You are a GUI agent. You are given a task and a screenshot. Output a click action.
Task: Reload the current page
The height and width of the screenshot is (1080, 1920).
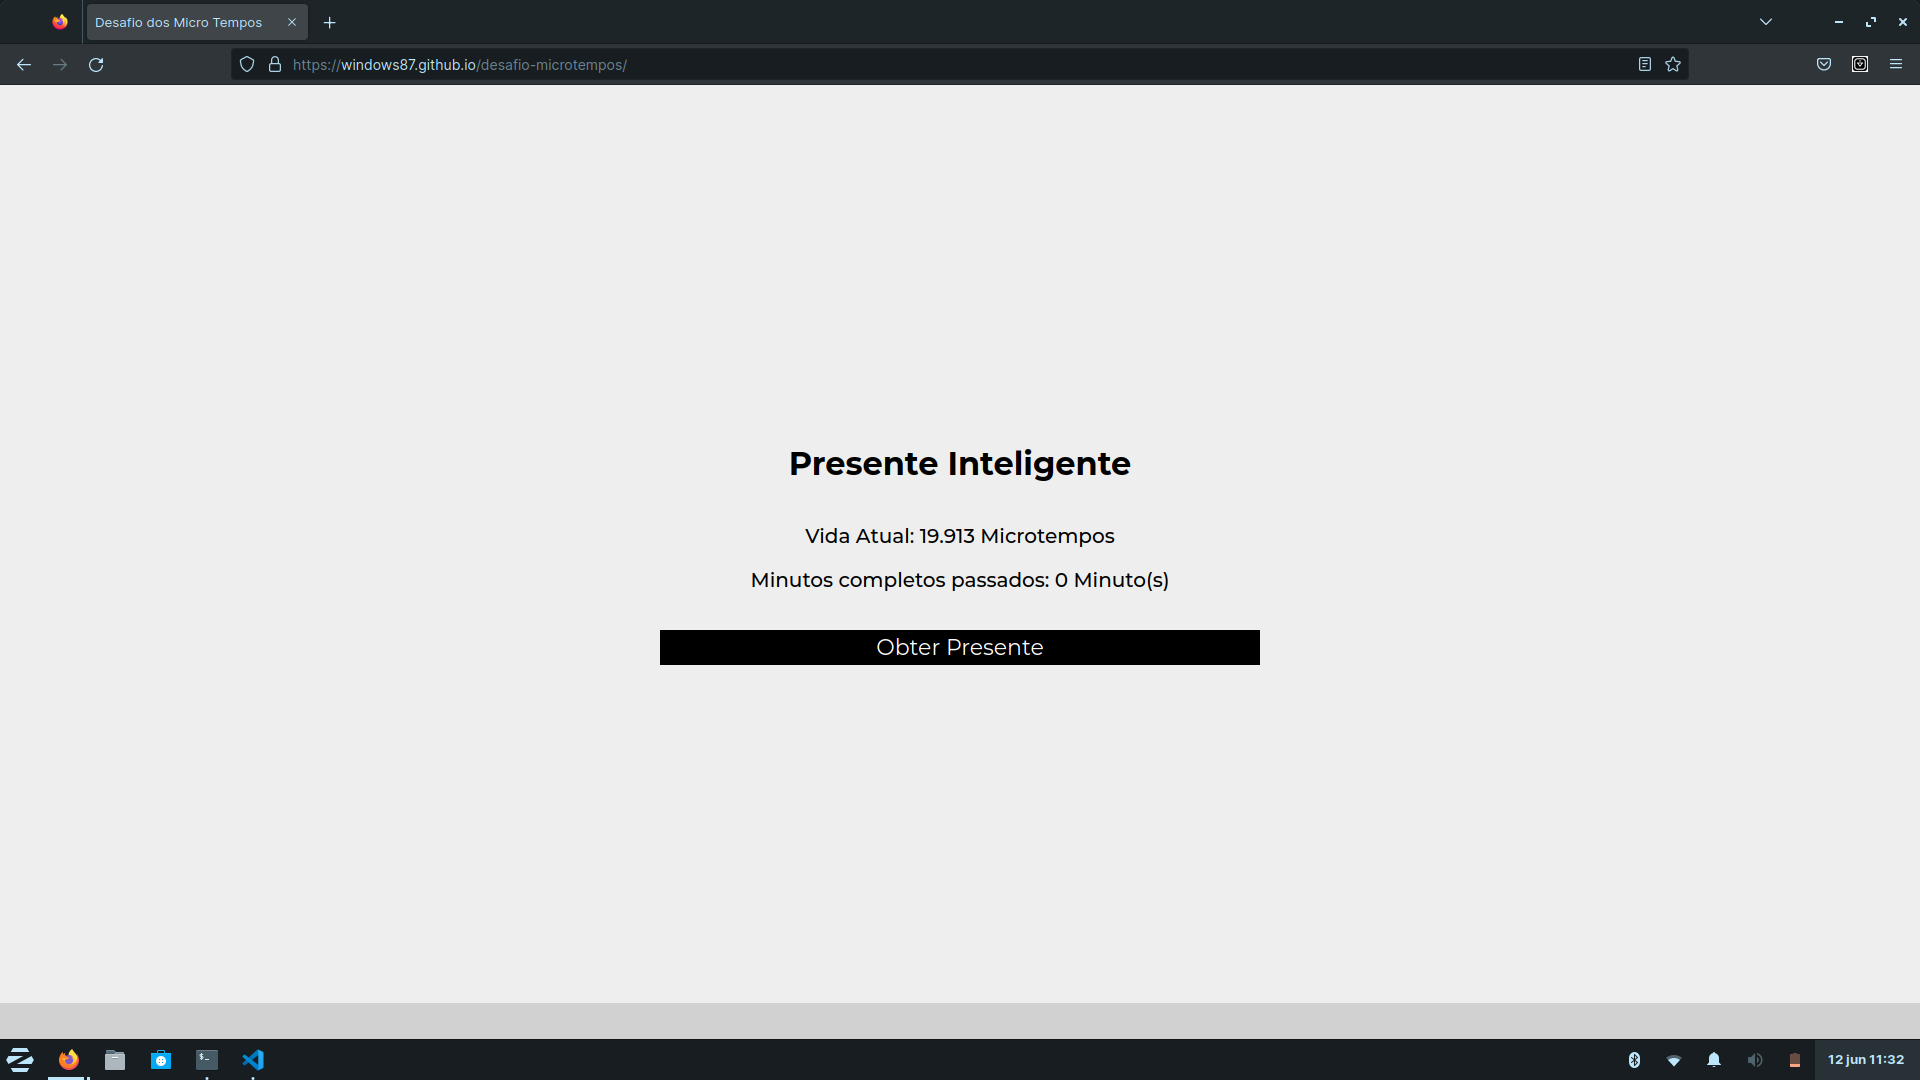(x=96, y=64)
